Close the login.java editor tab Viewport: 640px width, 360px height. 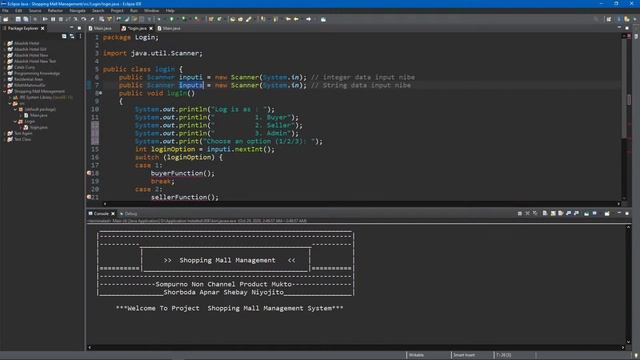pos(151,28)
